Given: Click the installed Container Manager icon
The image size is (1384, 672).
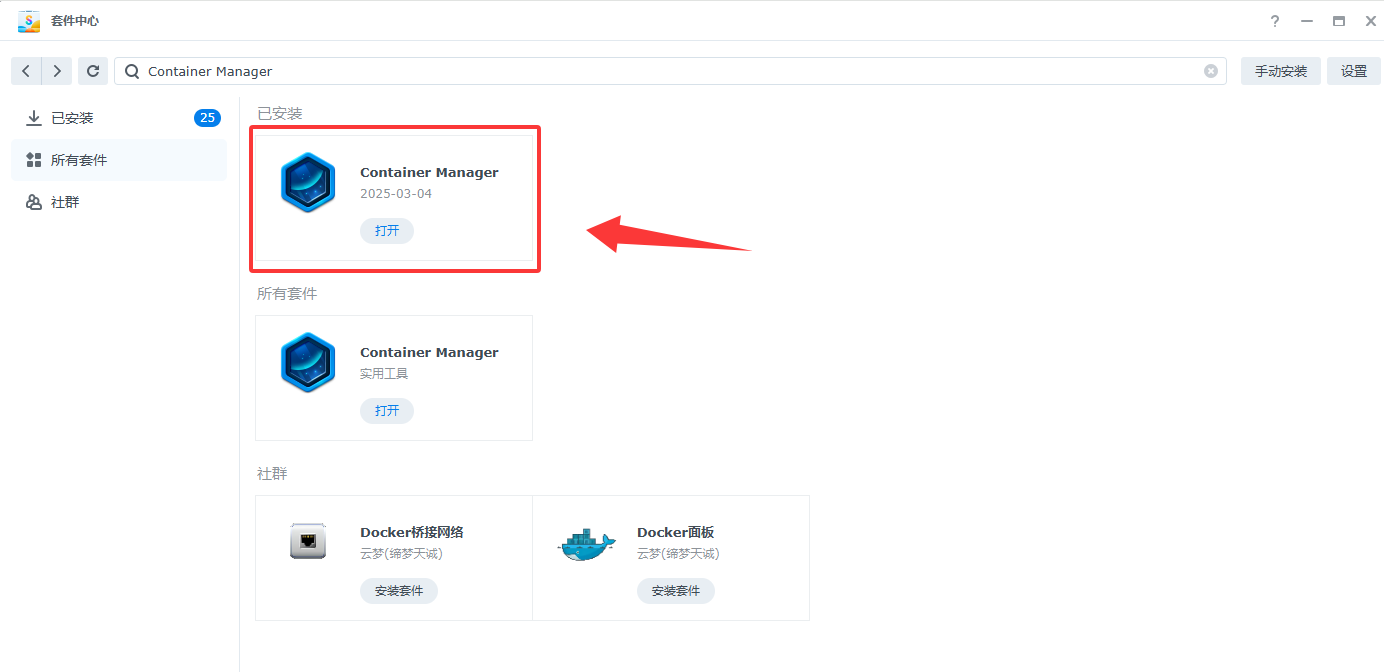Looking at the screenshot, I should point(308,183).
